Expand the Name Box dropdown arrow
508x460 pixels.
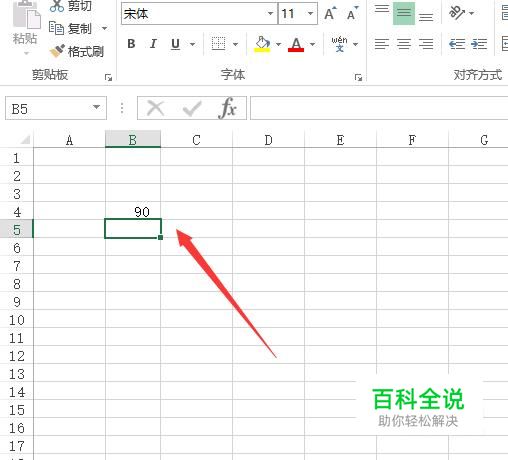click(x=96, y=107)
